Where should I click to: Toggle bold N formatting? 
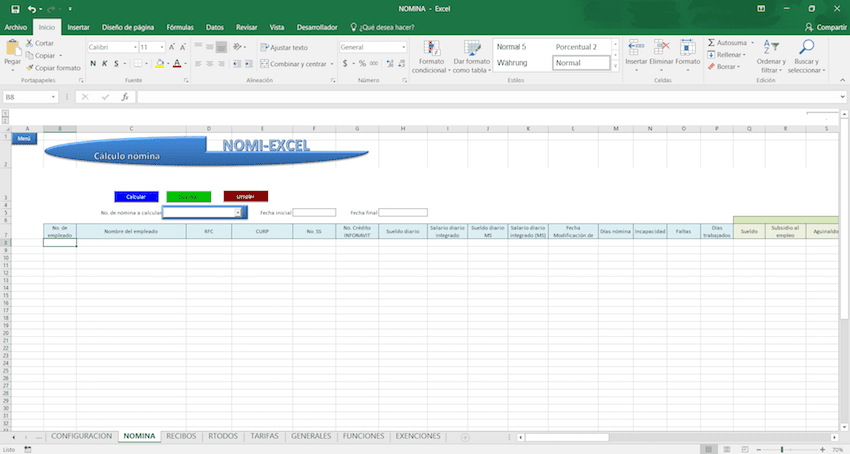[93, 63]
